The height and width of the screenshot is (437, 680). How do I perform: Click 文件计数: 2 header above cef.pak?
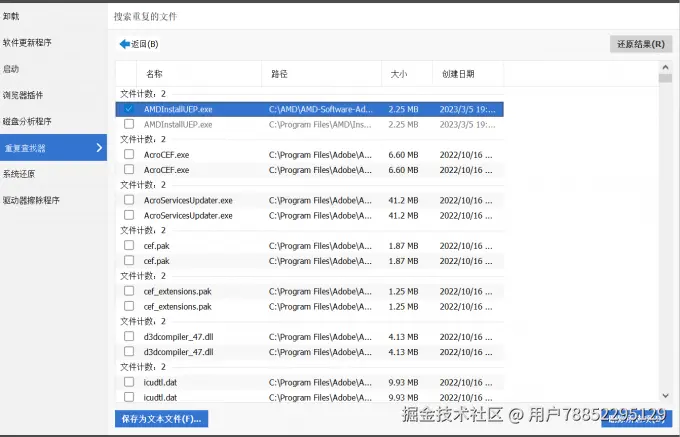pyautogui.click(x=143, y=230)
